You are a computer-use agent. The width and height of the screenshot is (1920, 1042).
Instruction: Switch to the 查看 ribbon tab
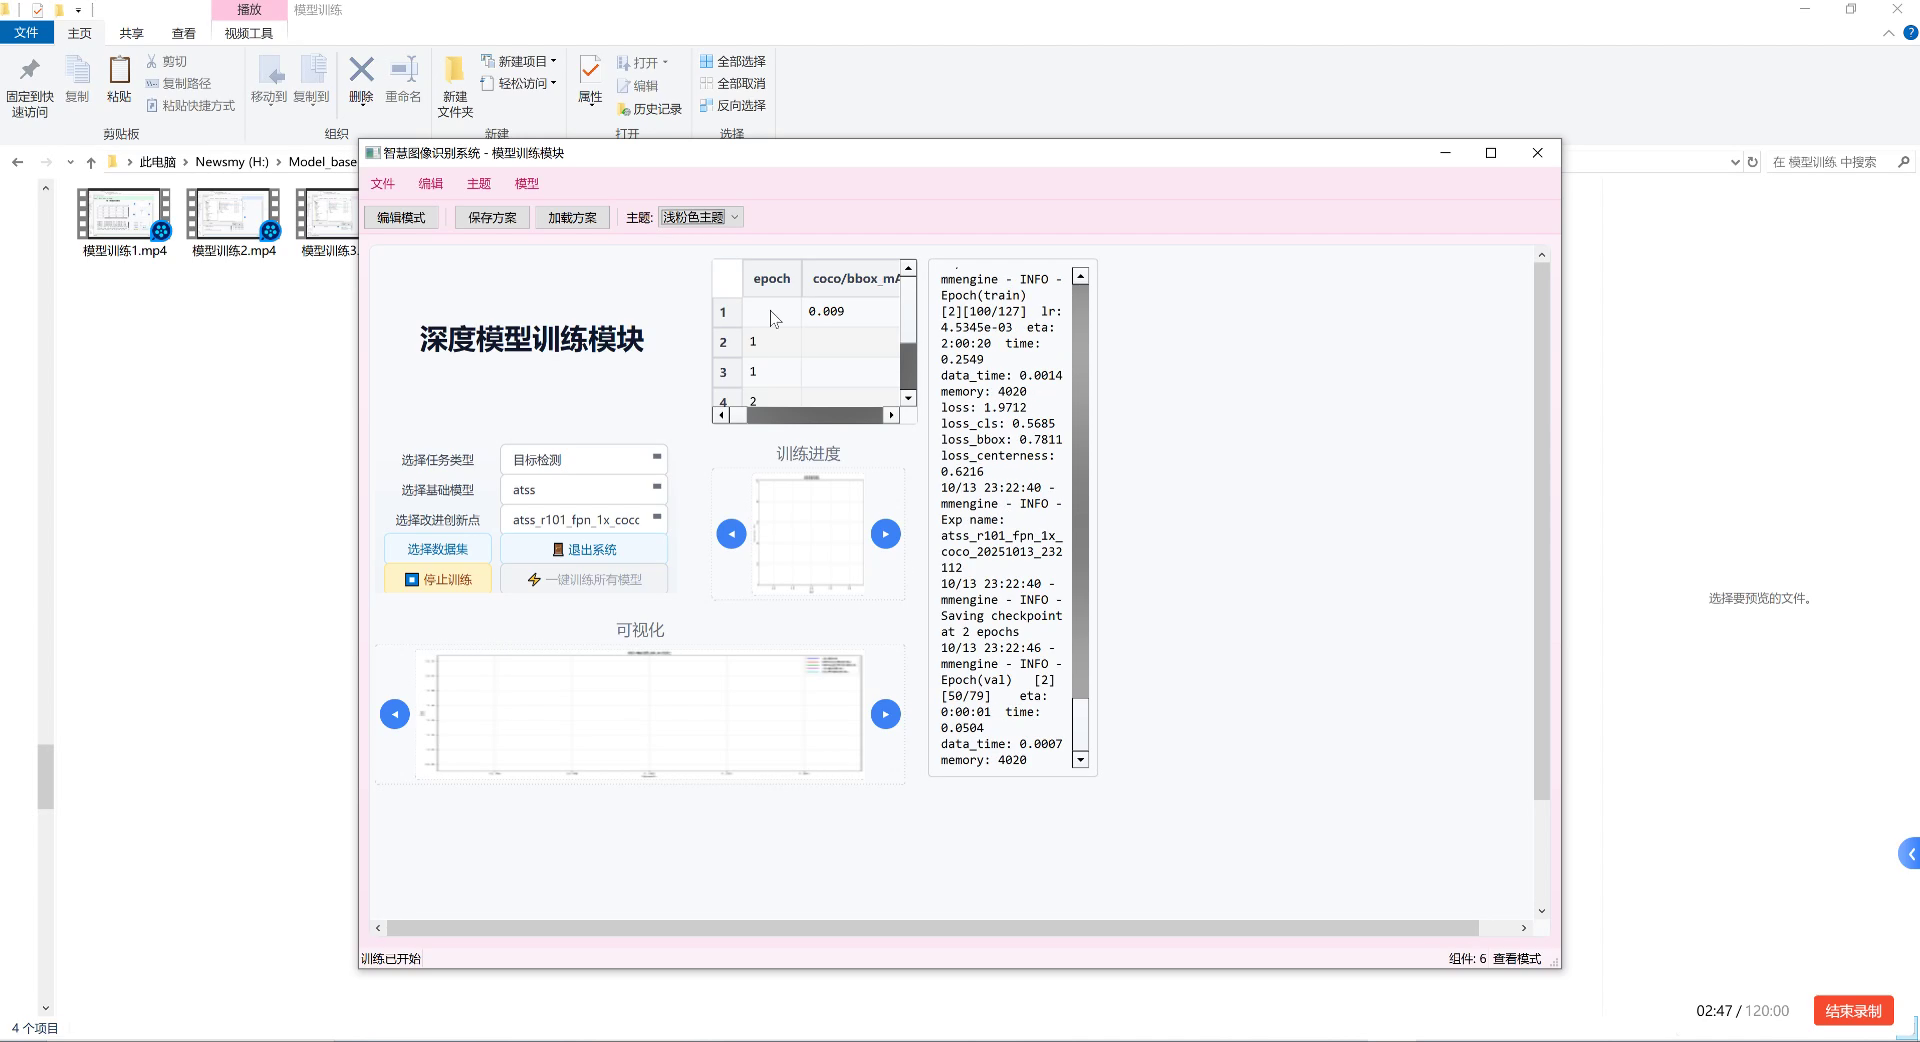tap(184, 33)
